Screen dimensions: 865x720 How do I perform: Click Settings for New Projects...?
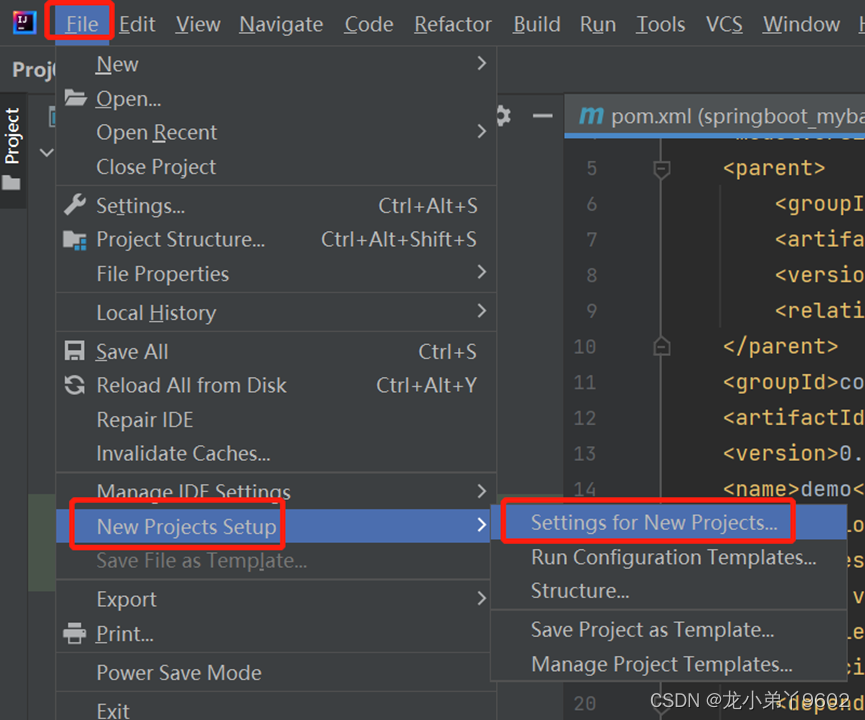point(669,522)
